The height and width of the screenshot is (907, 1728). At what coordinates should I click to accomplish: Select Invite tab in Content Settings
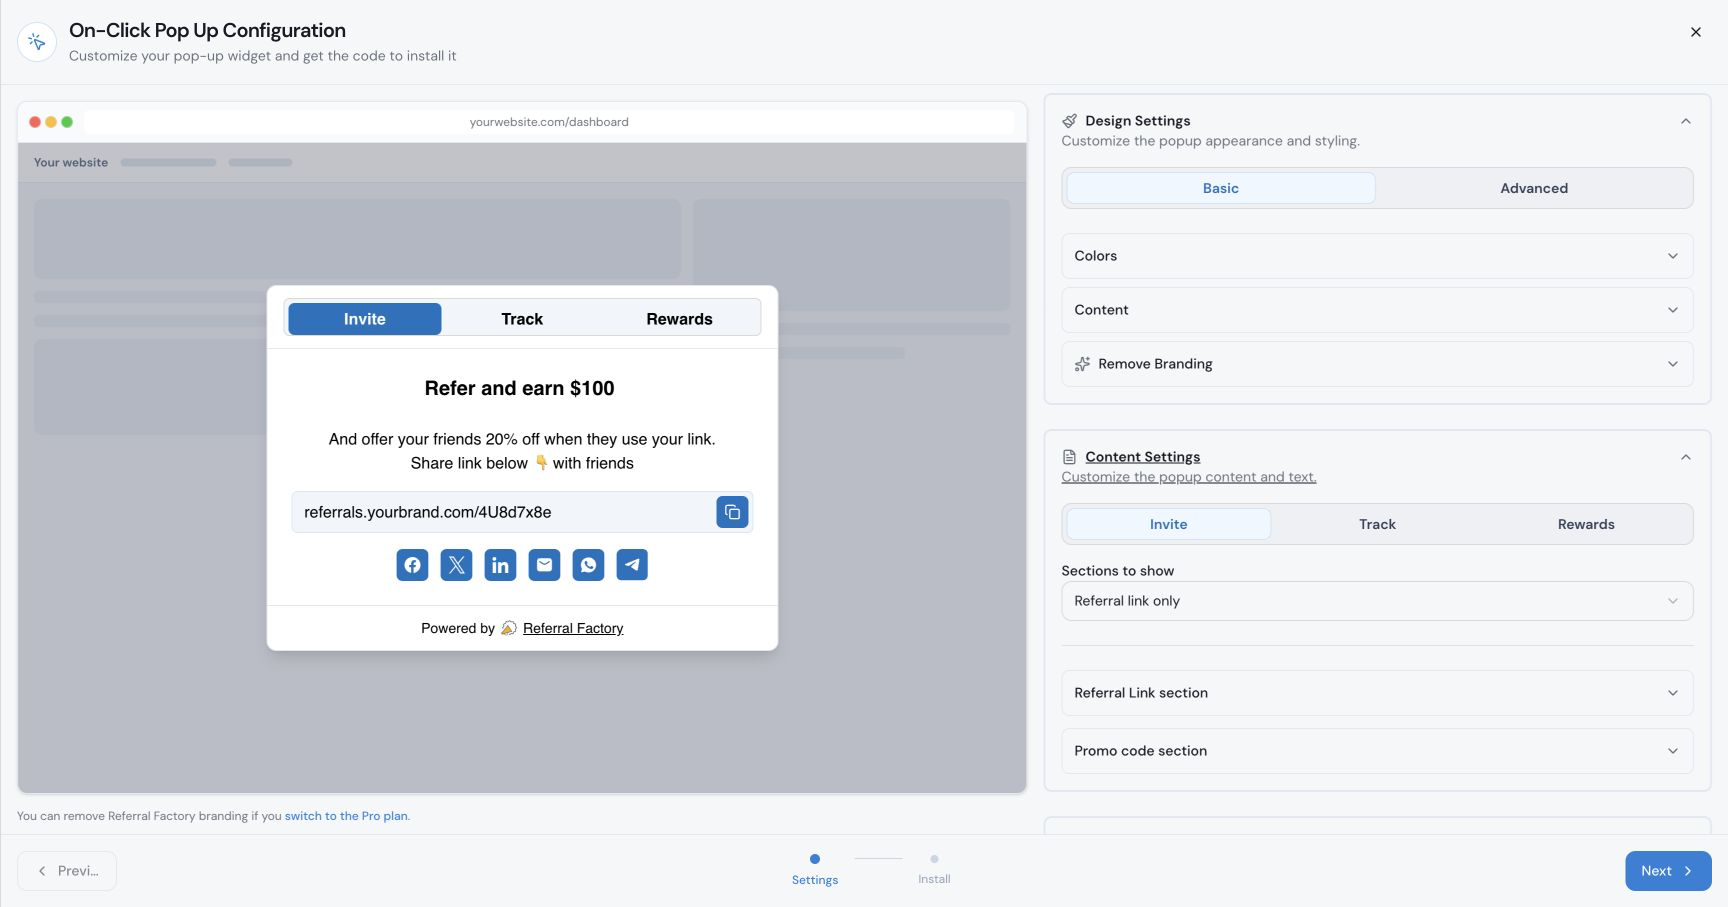click(1169, 524)
